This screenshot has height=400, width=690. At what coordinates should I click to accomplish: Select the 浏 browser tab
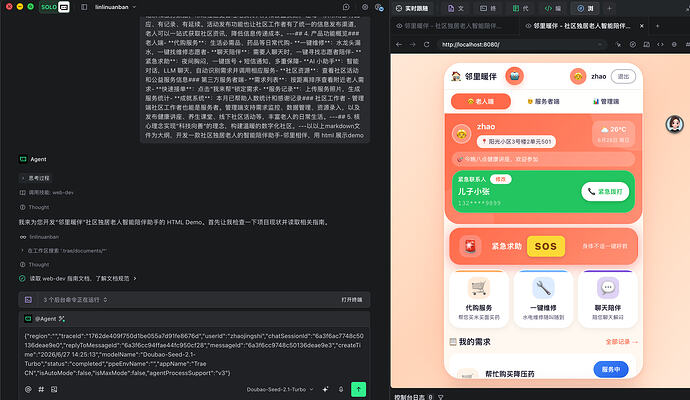585,8
